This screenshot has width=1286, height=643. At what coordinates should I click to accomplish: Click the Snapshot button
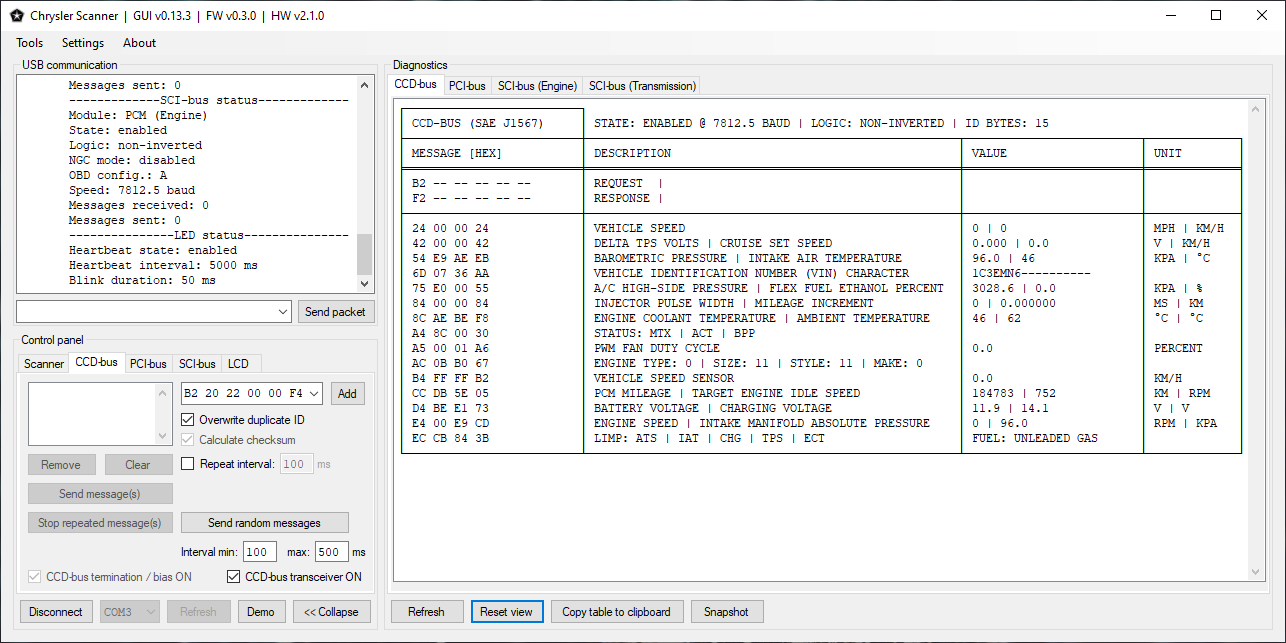(x=726, y=612)
